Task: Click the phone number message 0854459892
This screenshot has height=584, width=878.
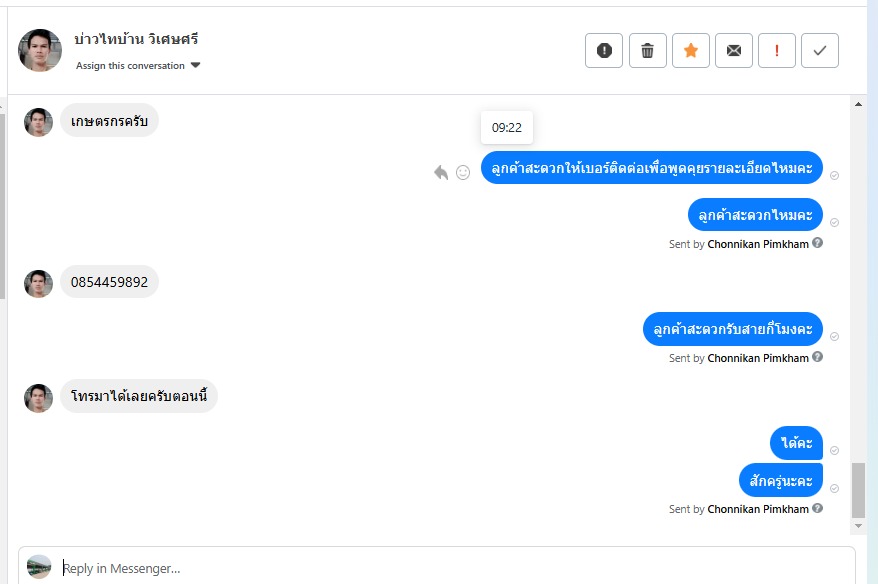Action: point(109,282)
